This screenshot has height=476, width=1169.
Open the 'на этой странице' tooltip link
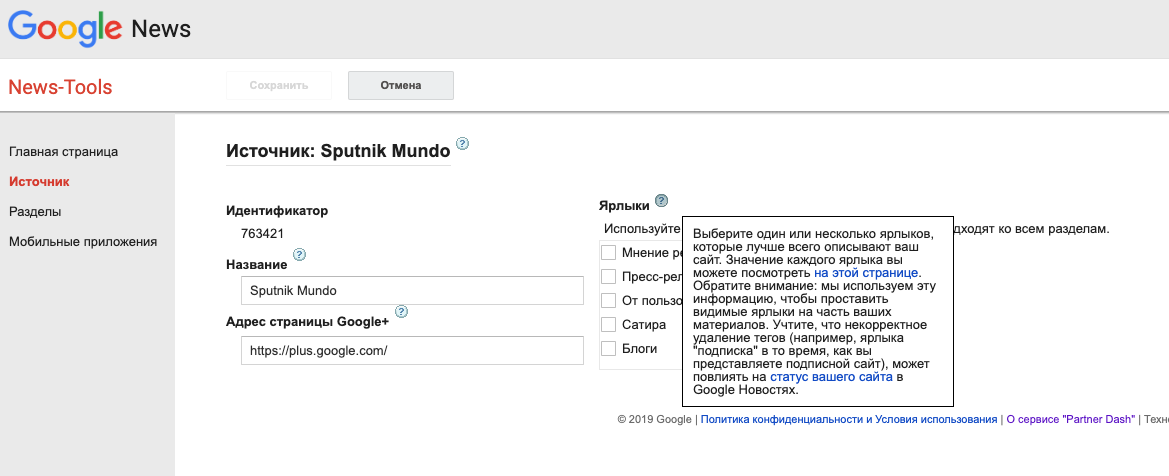coord(866,272)
